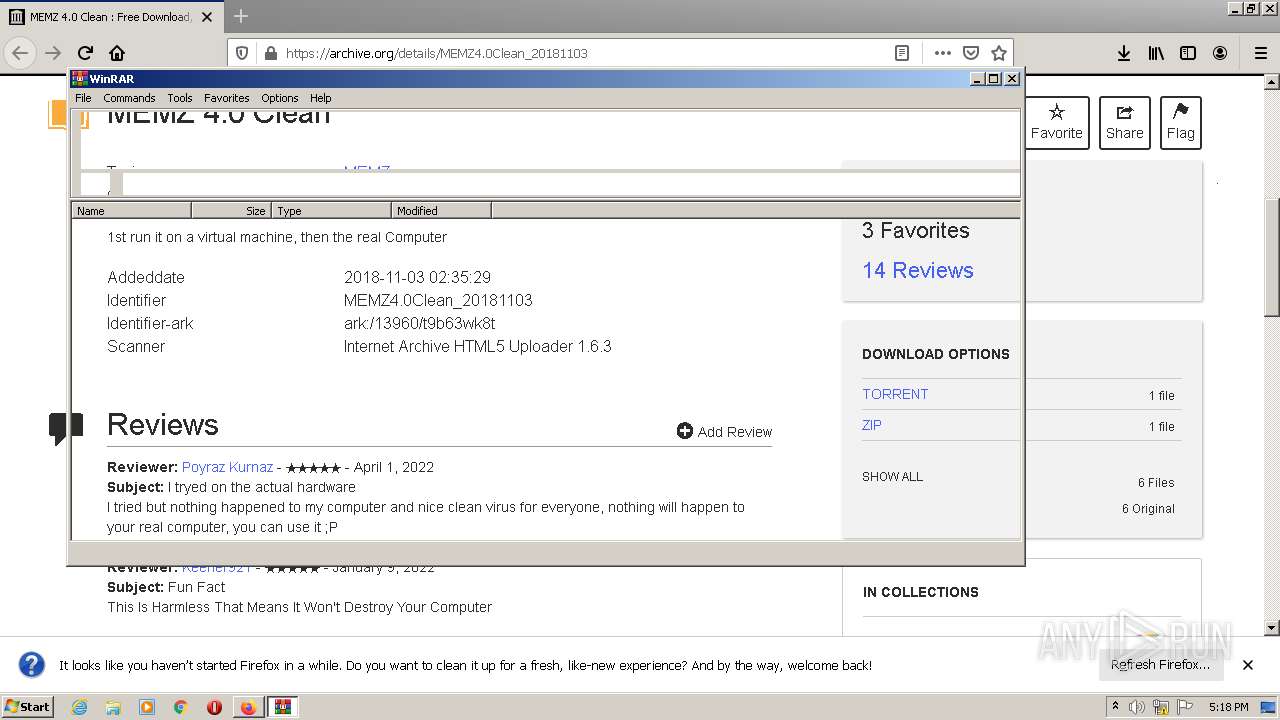Open WinRAR Favorites menu
The width and height of the screenshot is (1280, 720).
227,98
